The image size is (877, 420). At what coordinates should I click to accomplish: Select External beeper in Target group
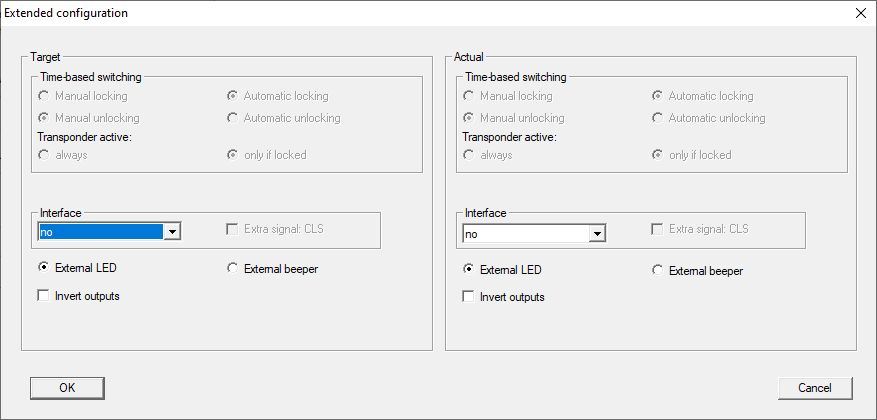click(x=233, y=268)
